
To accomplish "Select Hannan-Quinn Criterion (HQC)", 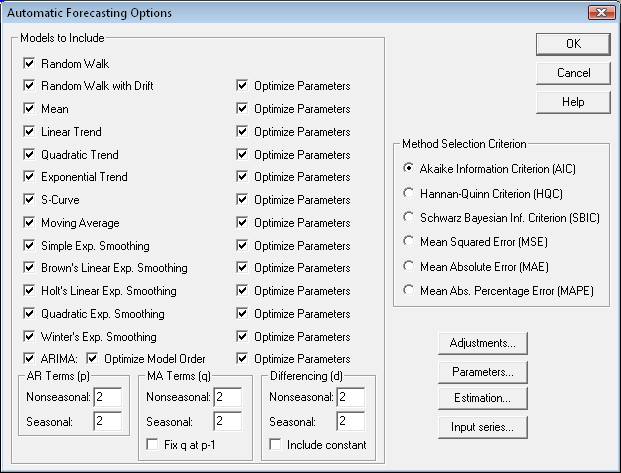I will point(407,193).
